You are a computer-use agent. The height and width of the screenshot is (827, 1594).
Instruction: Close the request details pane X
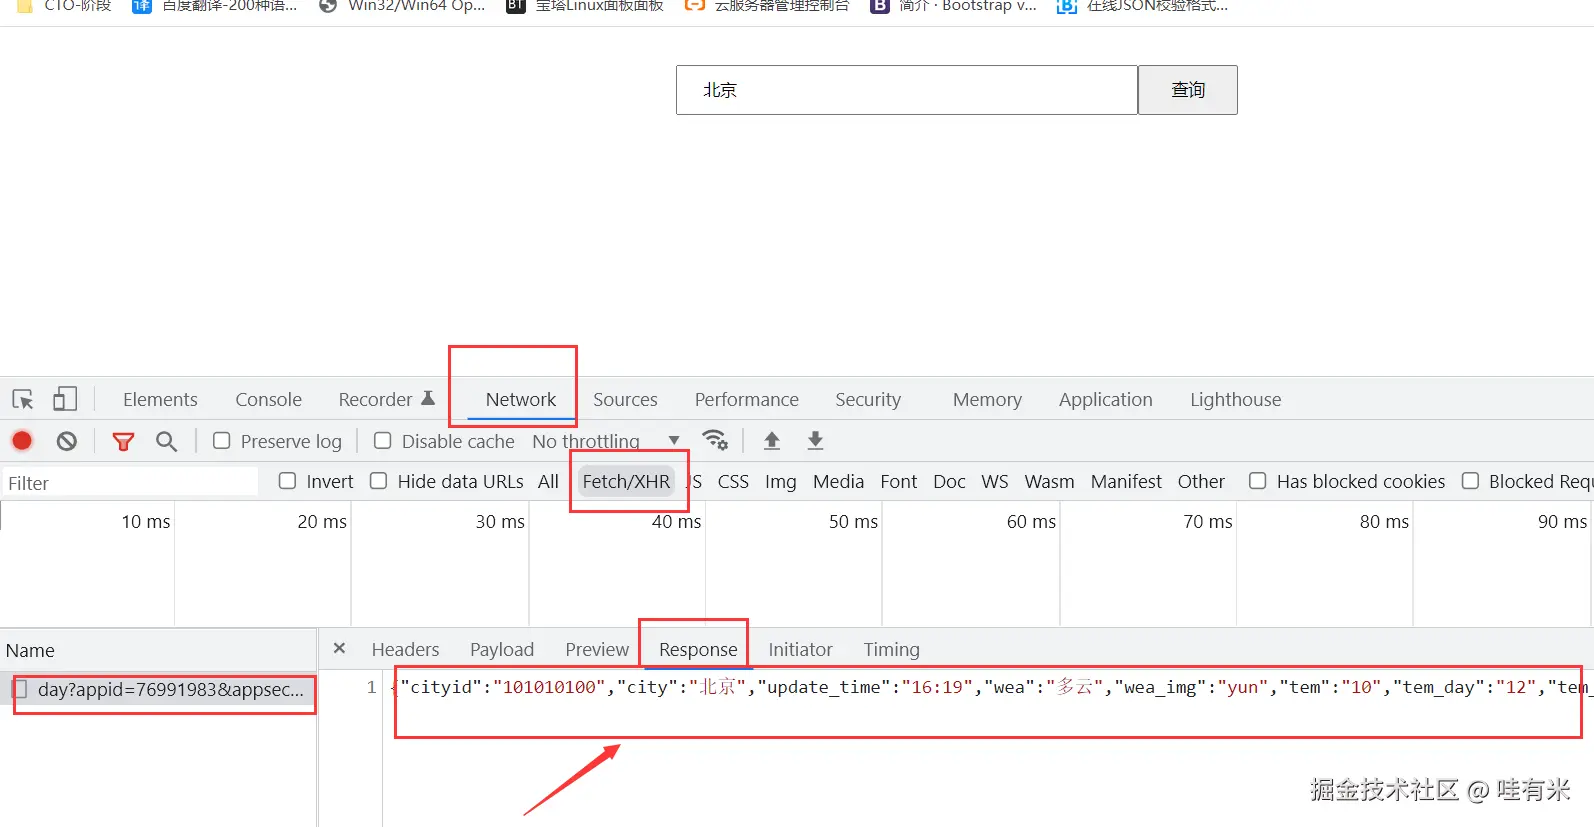click(x=340, y=648)
